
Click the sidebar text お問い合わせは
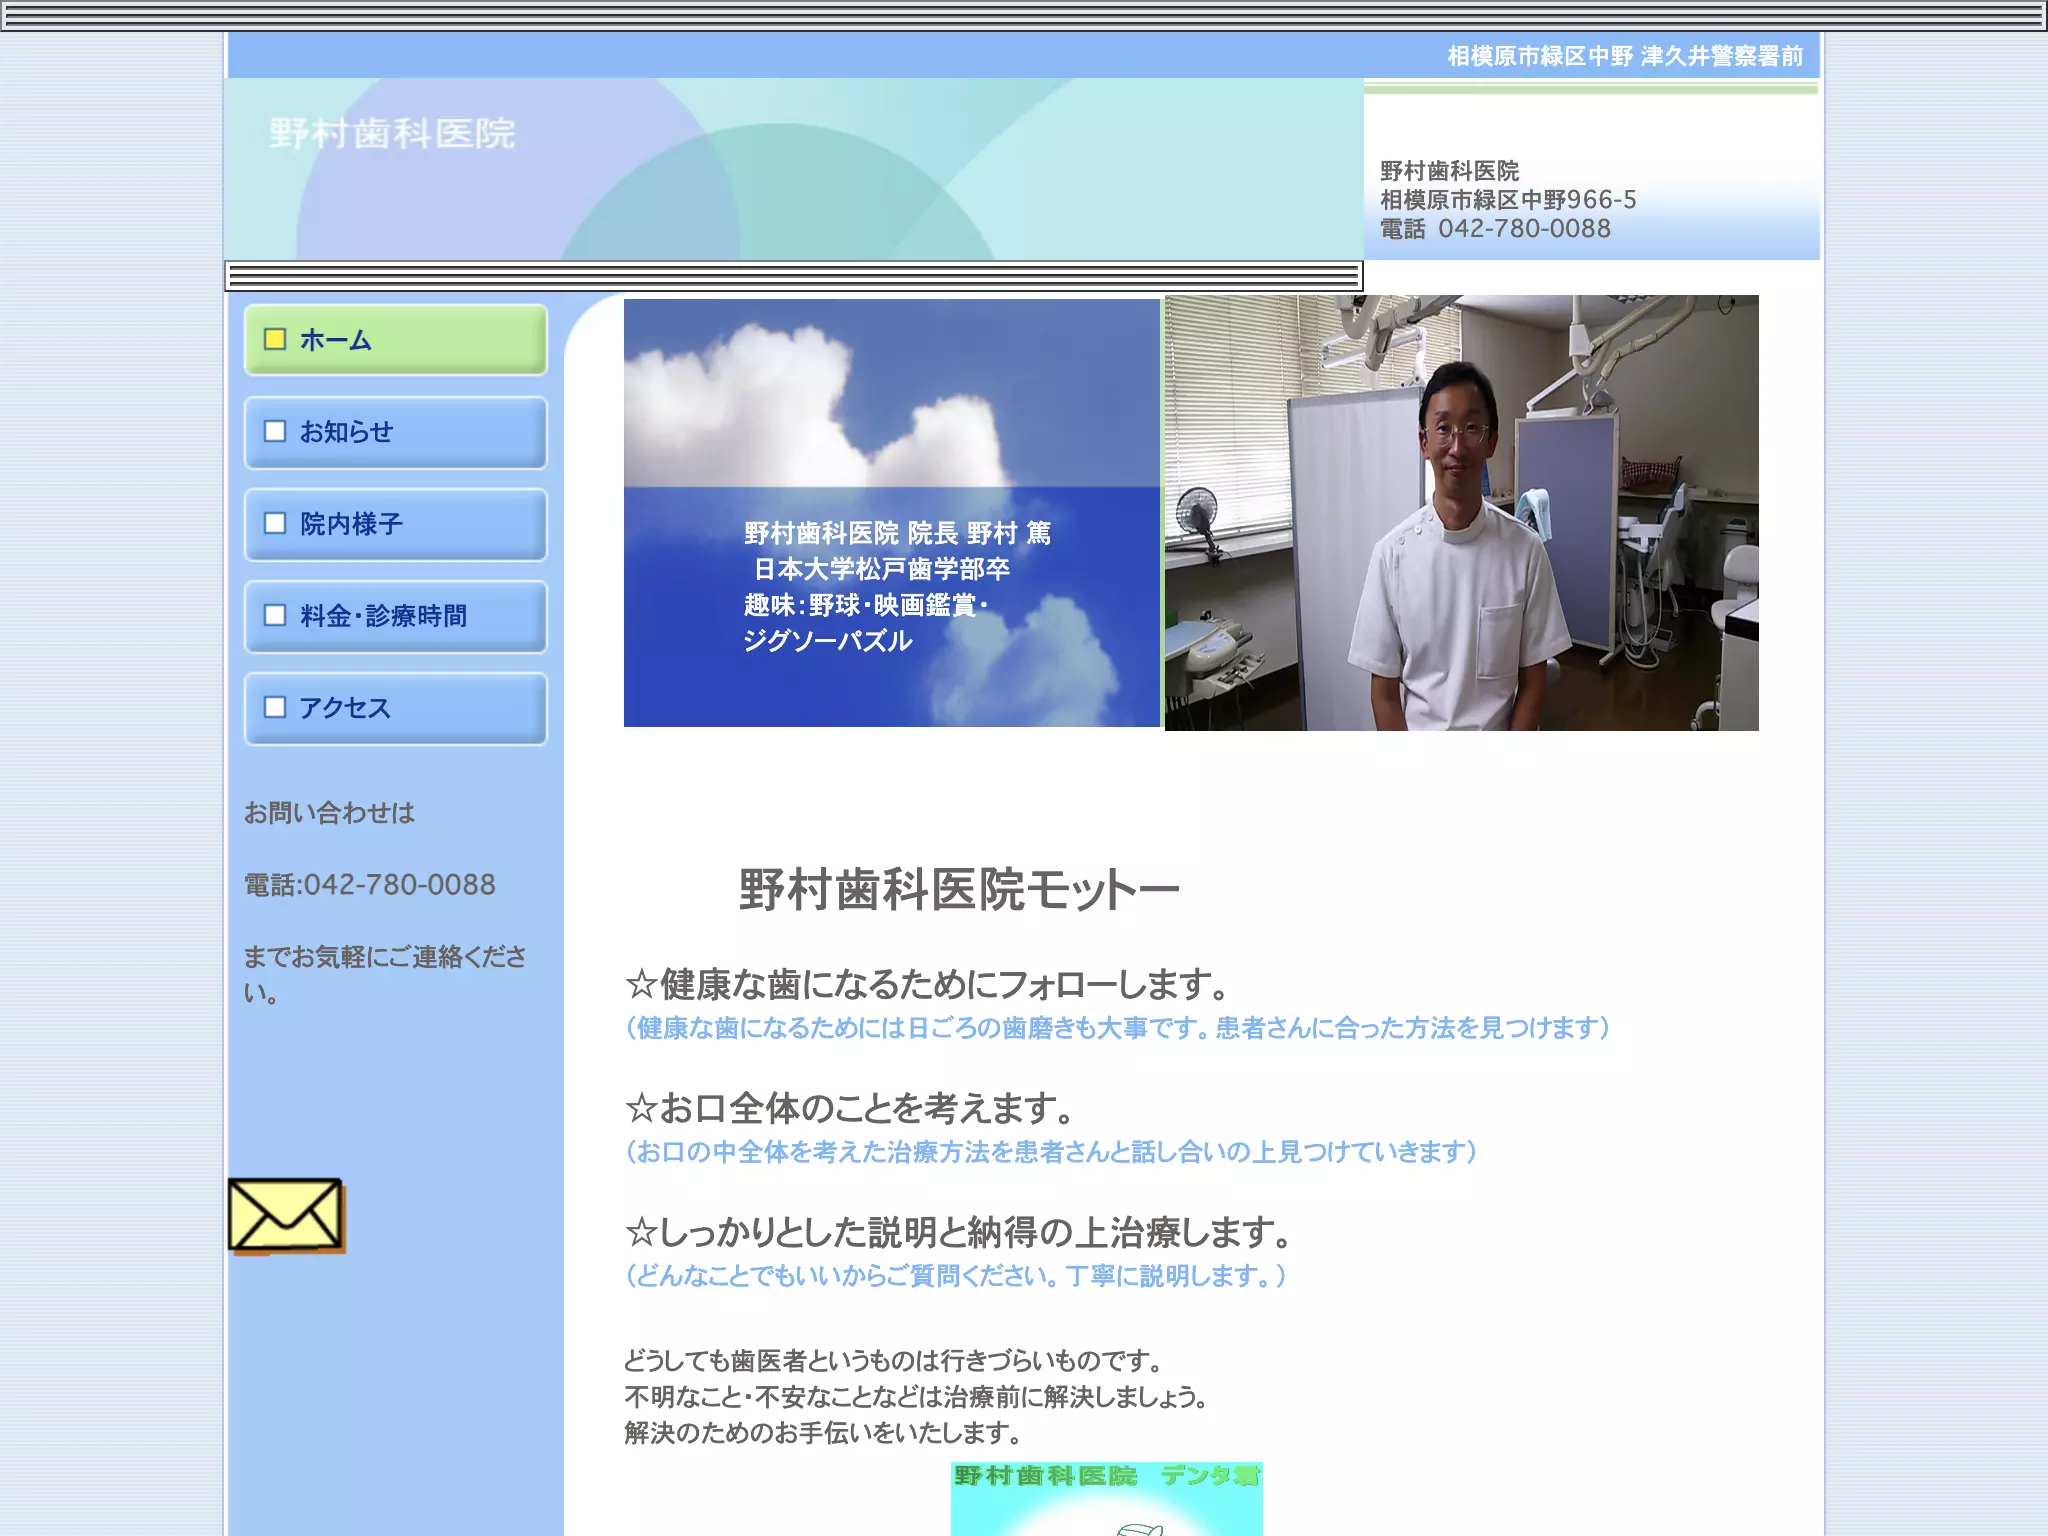[329, 813]
